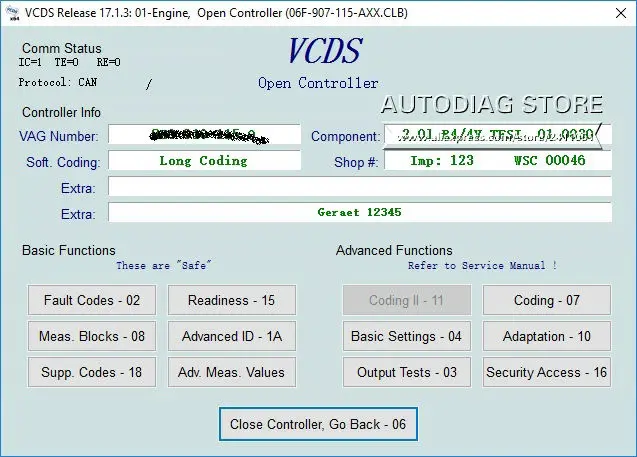637x457 pixels.
Task: Click the Shop # field with WSC 00046
Action: click(x=498, y=160)
